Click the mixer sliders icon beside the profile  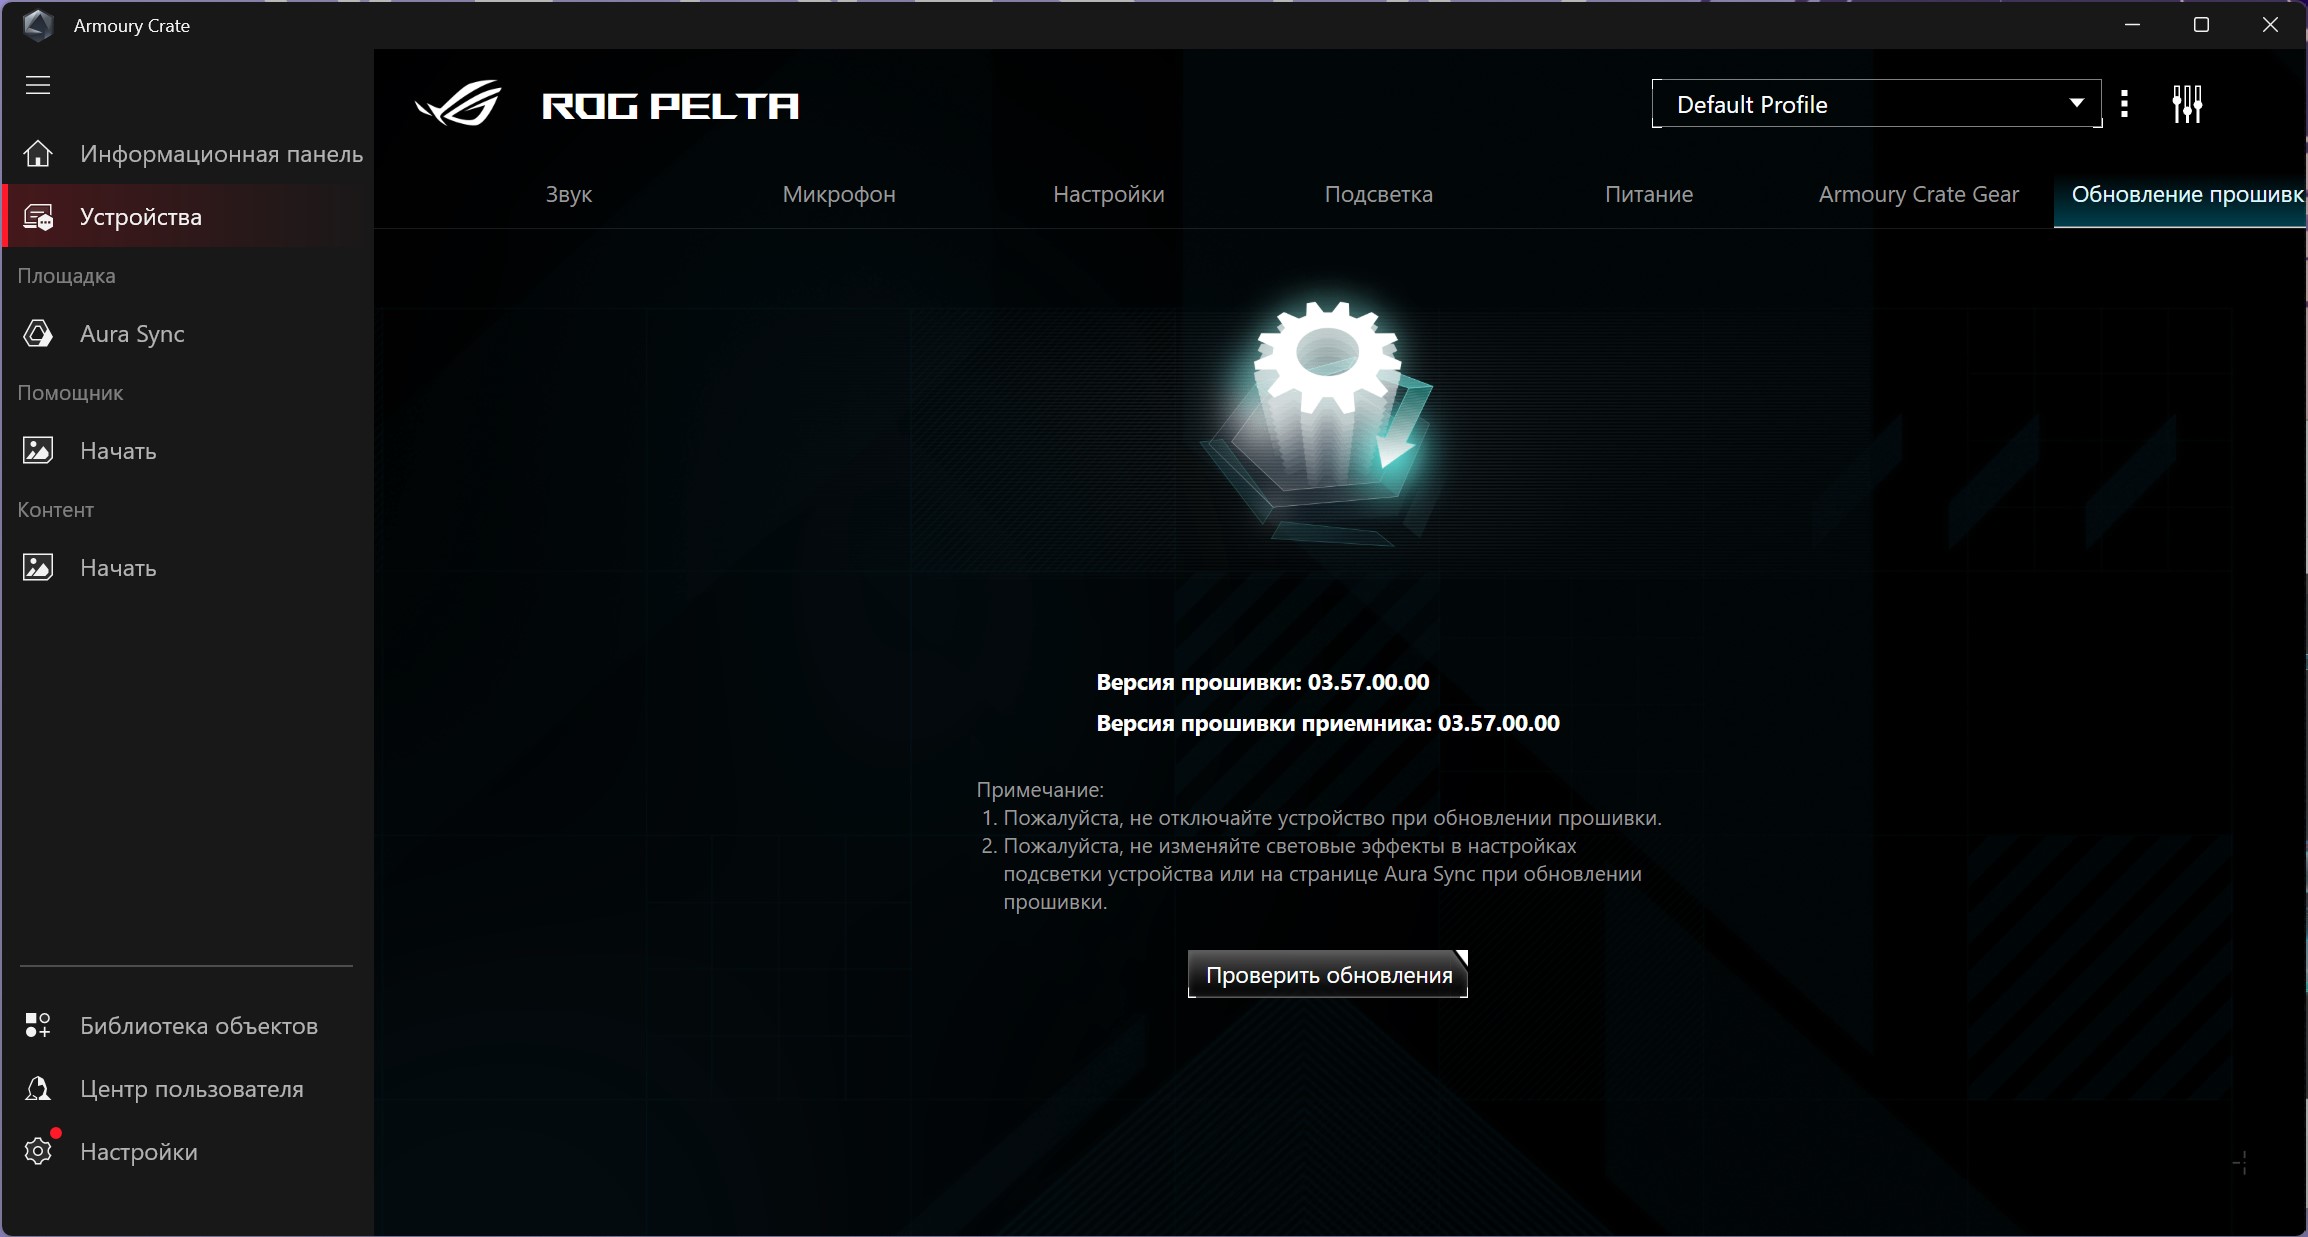click(2187, 104)
